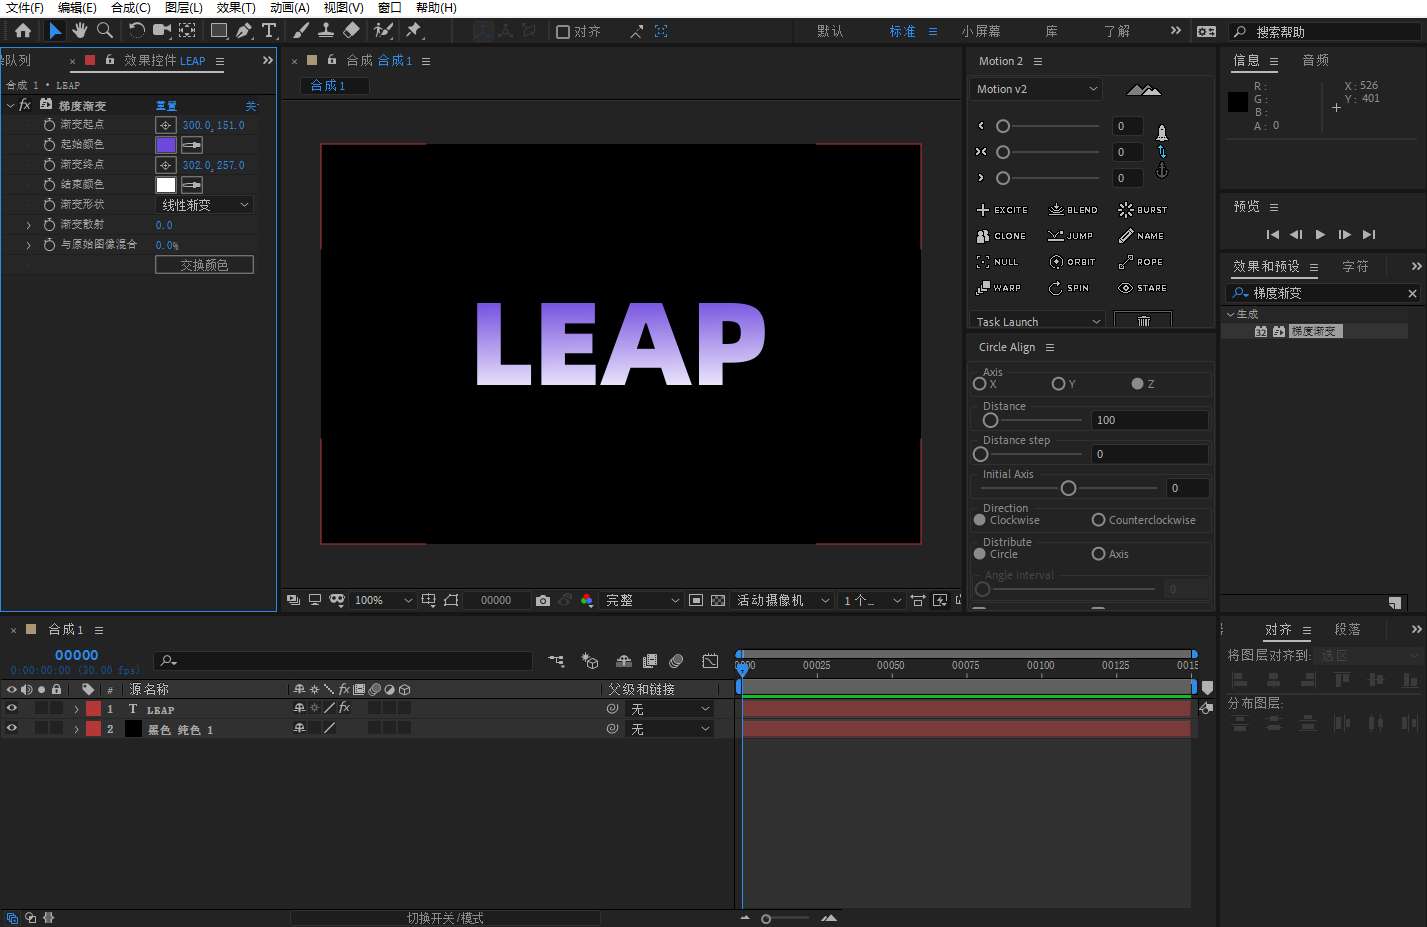
Task: Select the Puppet Pin tool
Action: [414, 31]
